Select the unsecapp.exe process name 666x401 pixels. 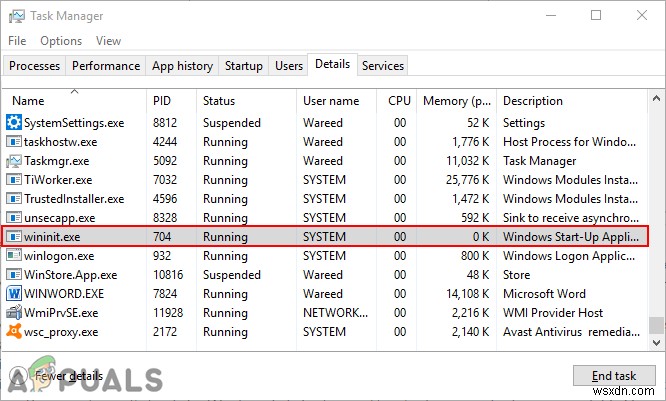(x=59, y=218)
